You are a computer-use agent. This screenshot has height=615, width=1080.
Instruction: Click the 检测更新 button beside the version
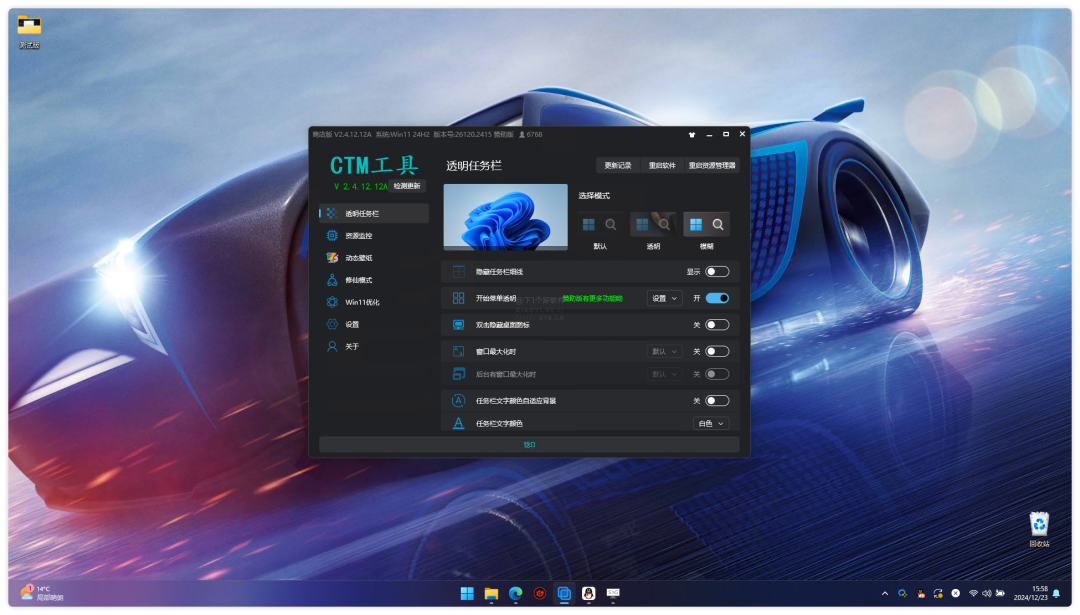coord(409,186)
